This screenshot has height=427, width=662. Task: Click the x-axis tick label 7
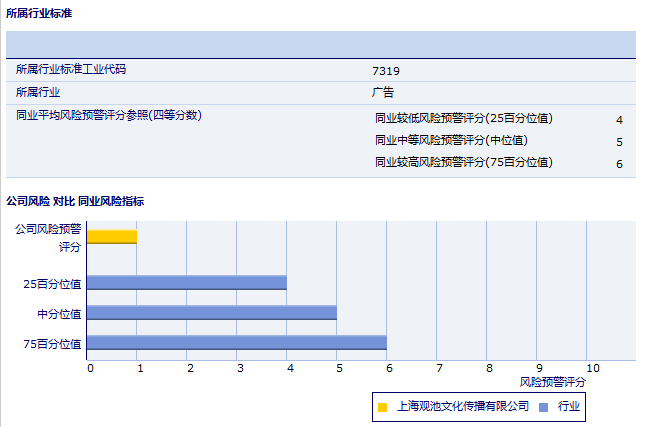[439, 368]
